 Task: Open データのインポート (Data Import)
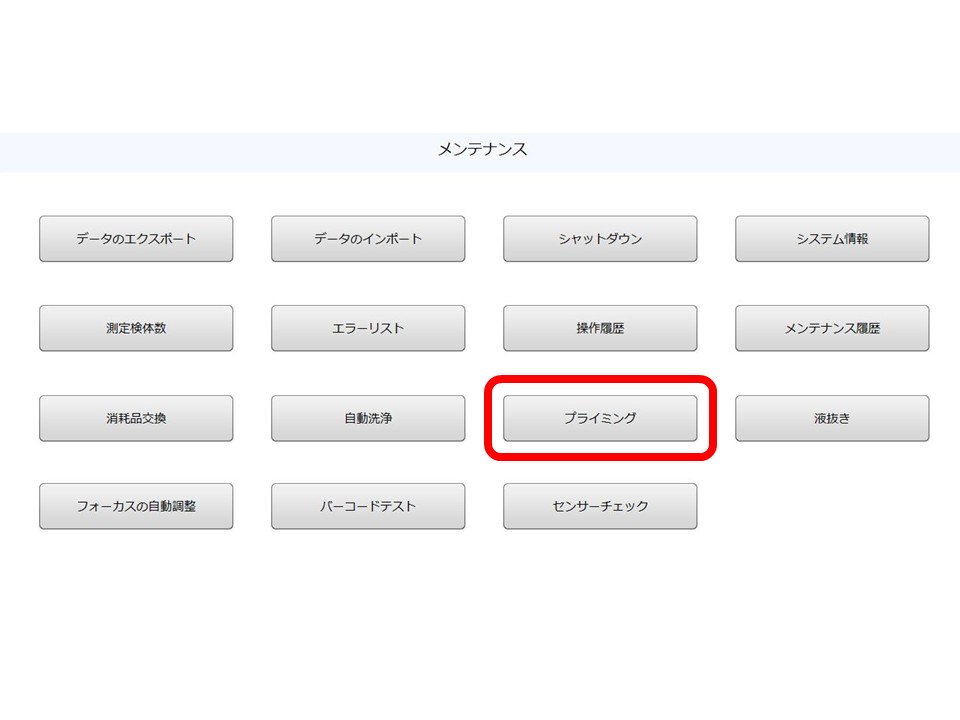(367, 238)
